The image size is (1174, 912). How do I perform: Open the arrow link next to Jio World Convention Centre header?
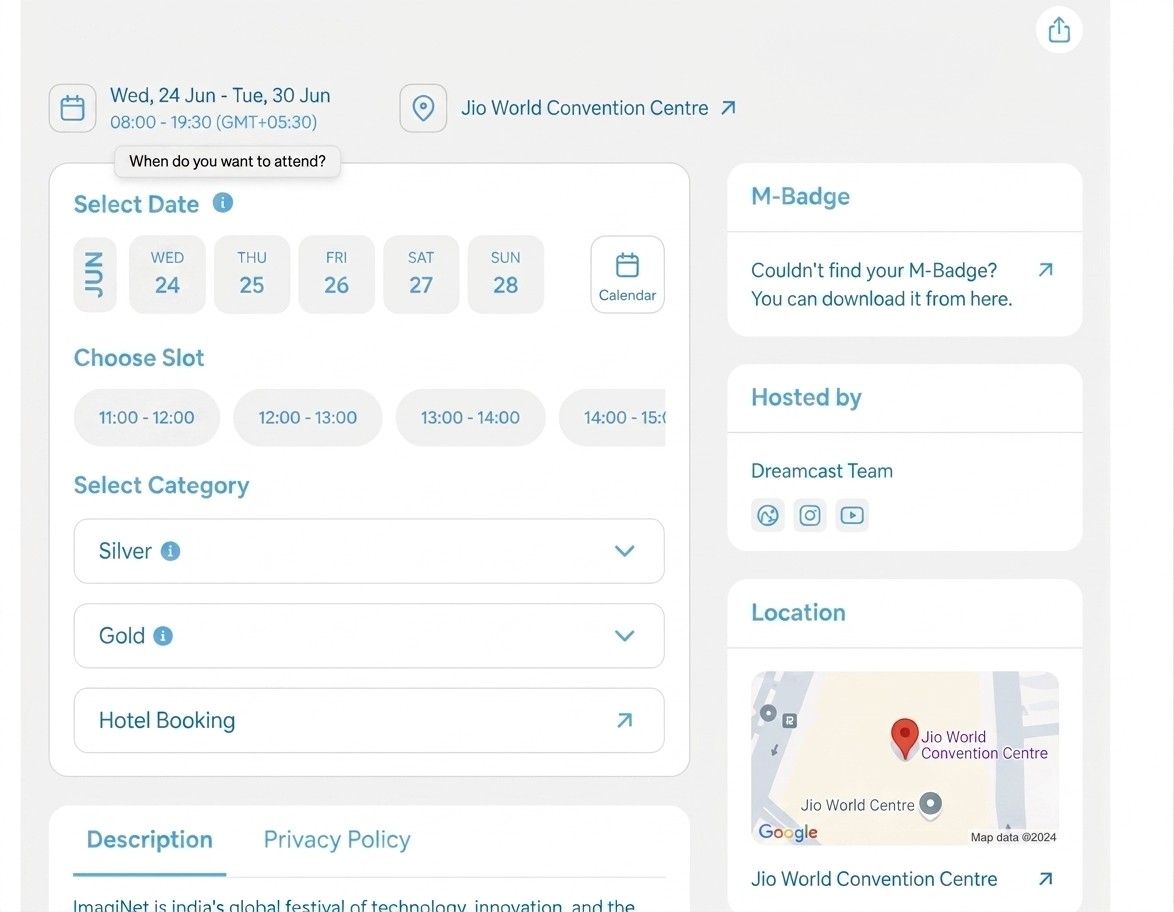[x=728, y=108]
